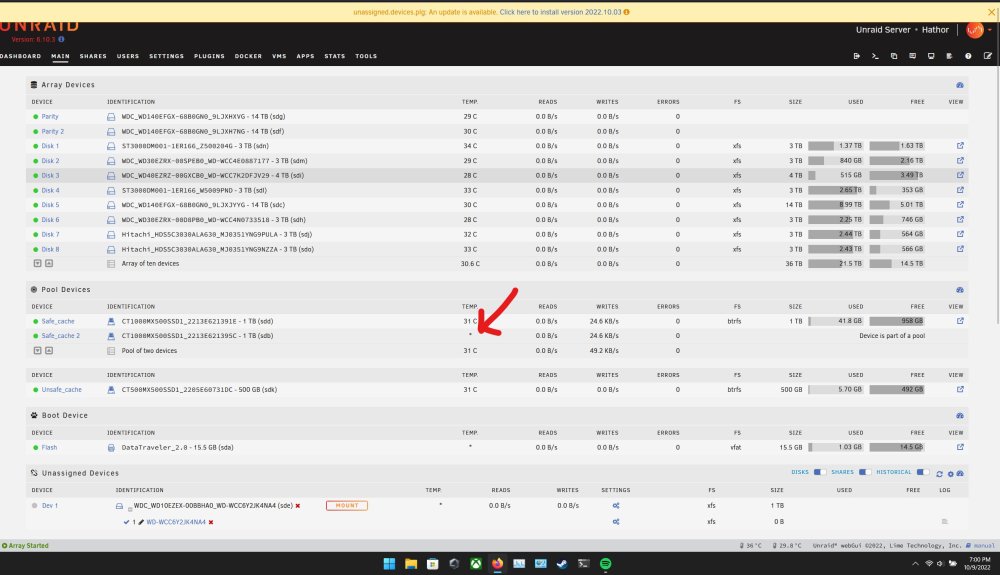Open settings gears for the WD-WCC6Y2JK4NA4 partition
The image size is (1000, 575).
(616, 521)
